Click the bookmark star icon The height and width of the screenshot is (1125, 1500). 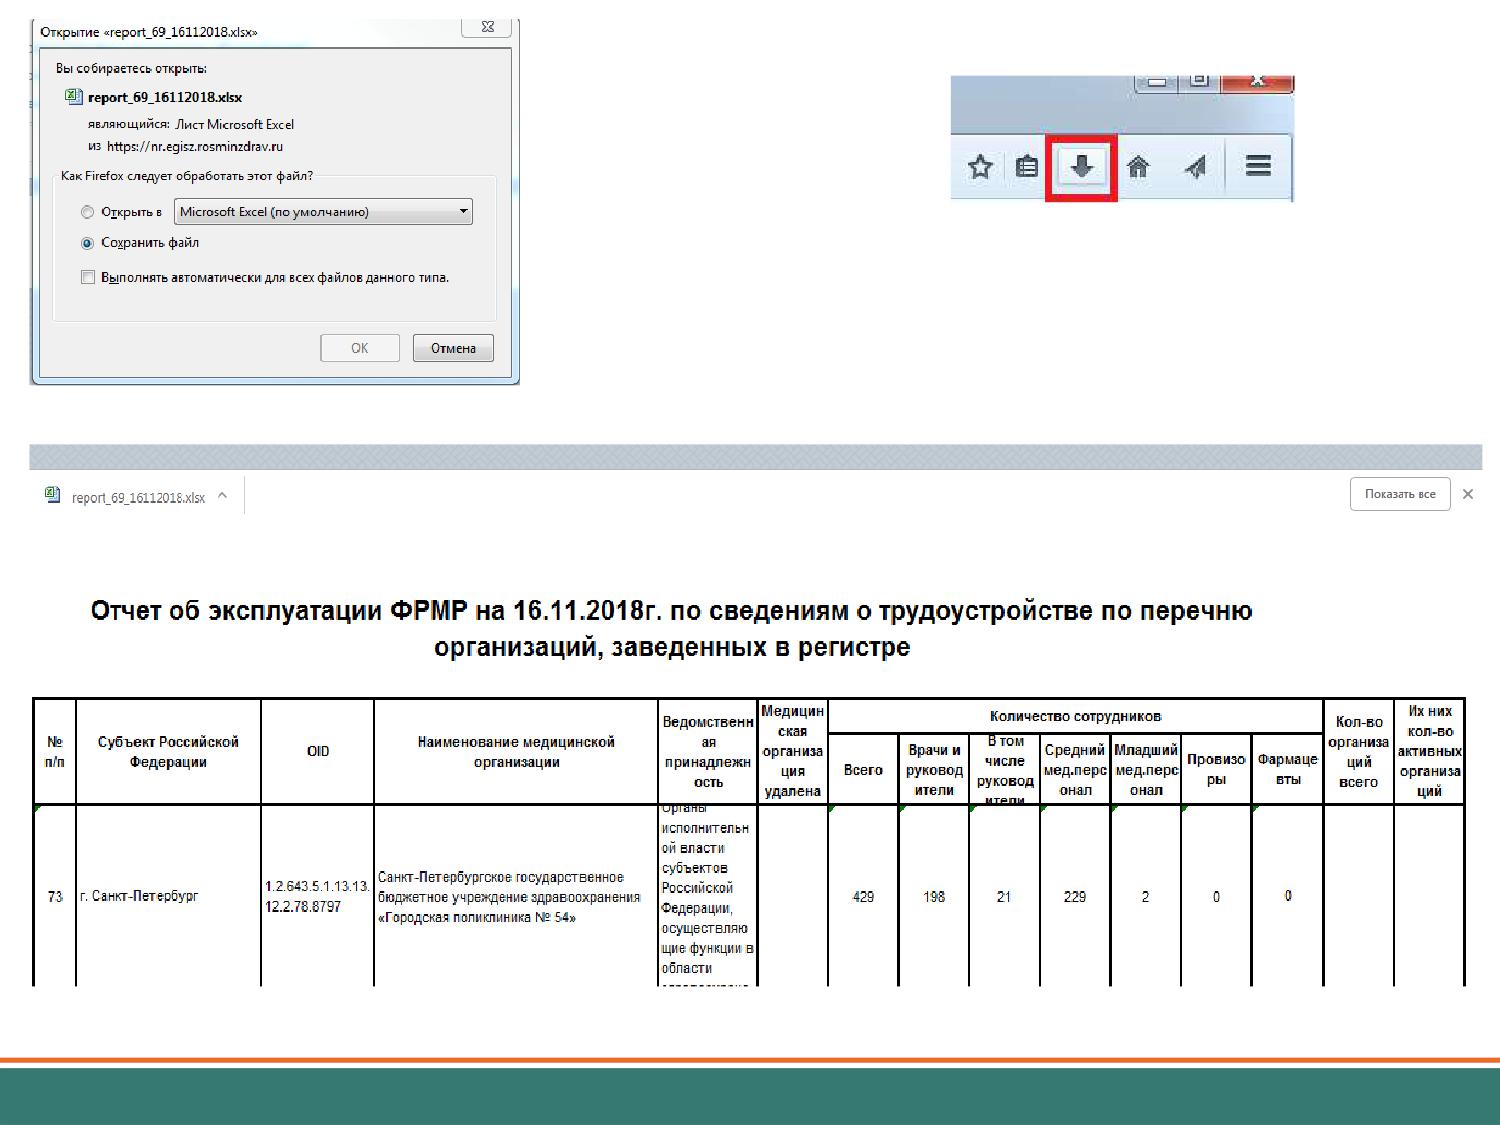point(980,167)
